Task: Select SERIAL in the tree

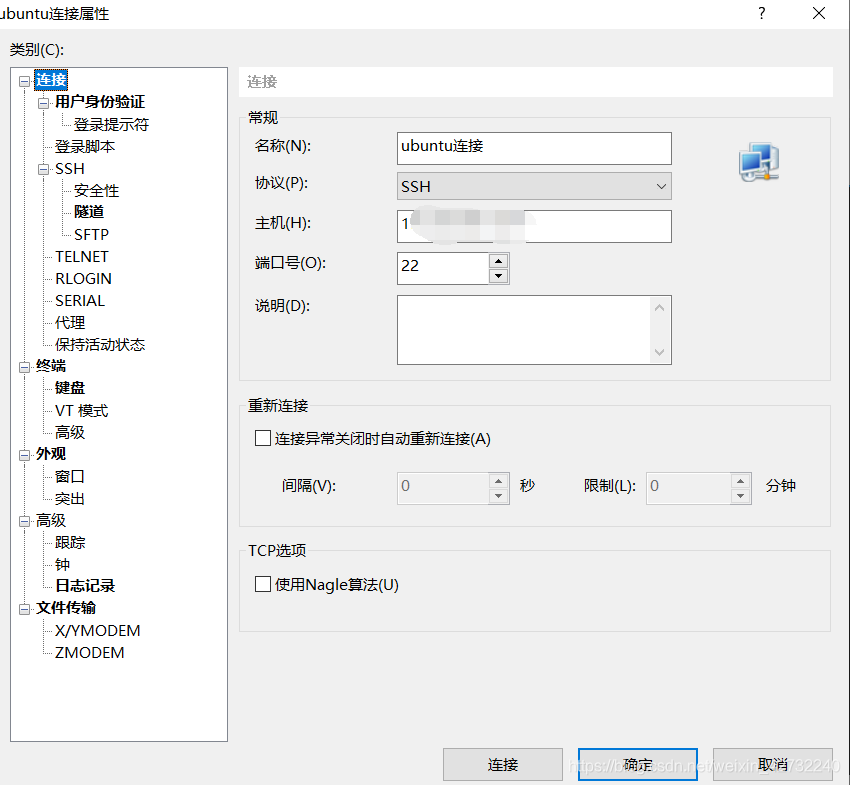Action: [80, 300]
